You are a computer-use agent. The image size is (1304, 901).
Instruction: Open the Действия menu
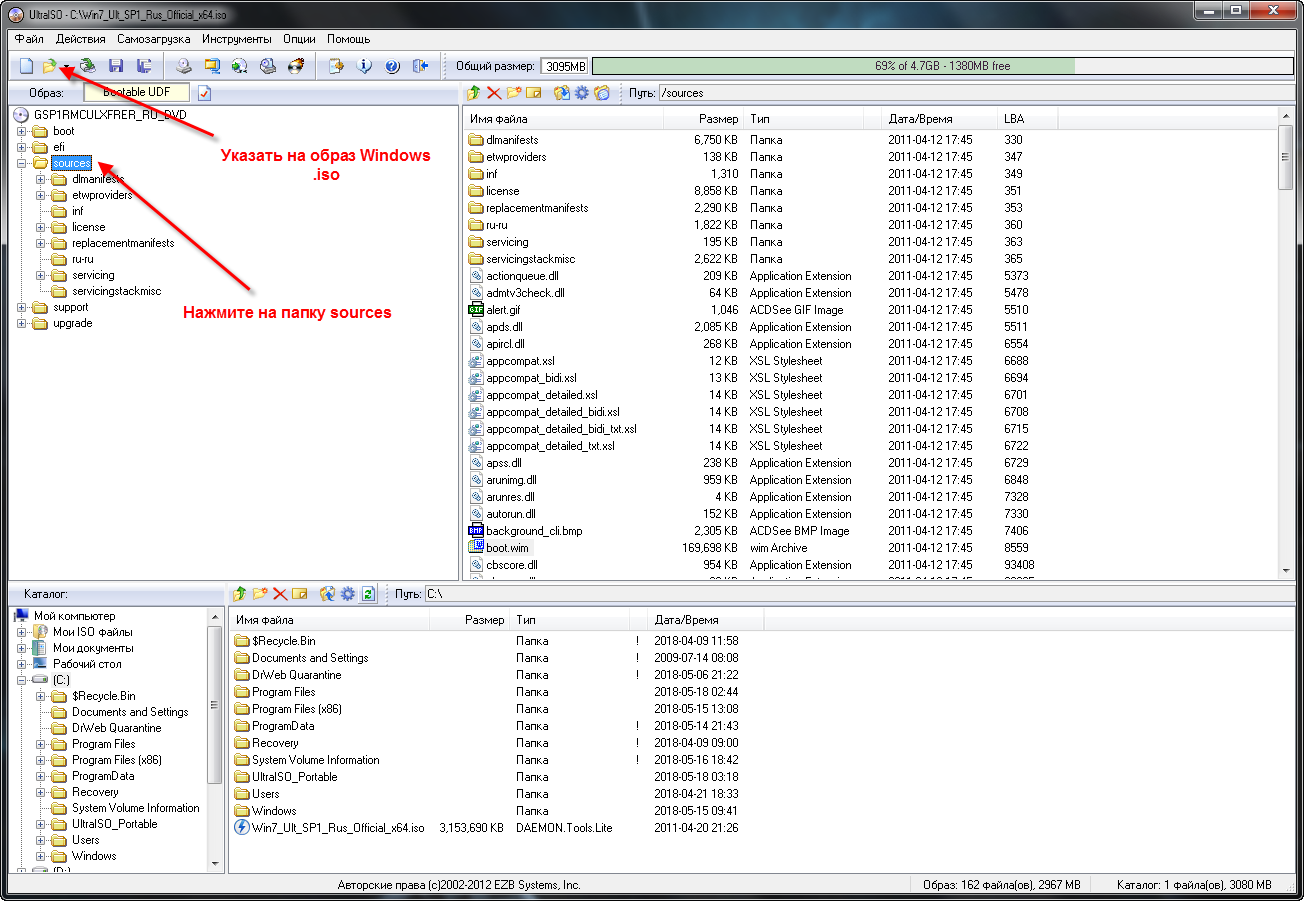coord(81,39)
